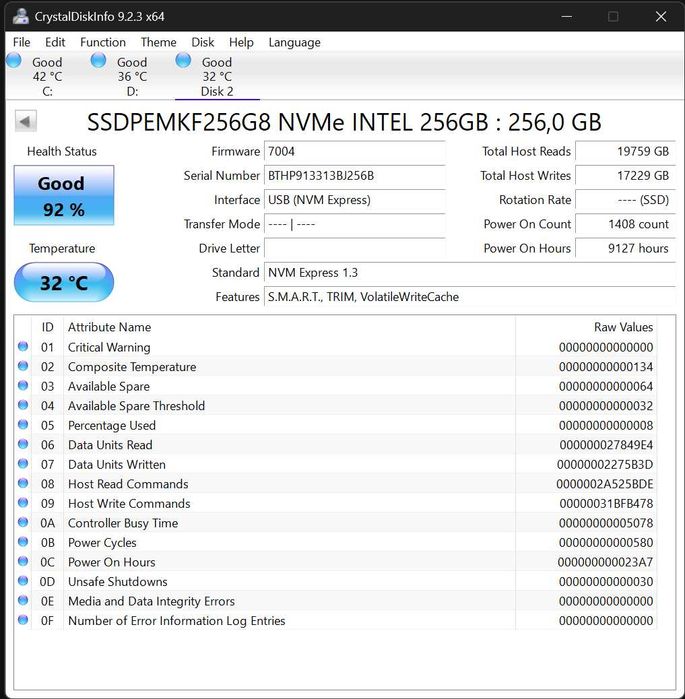Click the 32 °C temperature button
The image size is (685, 699).
pos(64,282)
